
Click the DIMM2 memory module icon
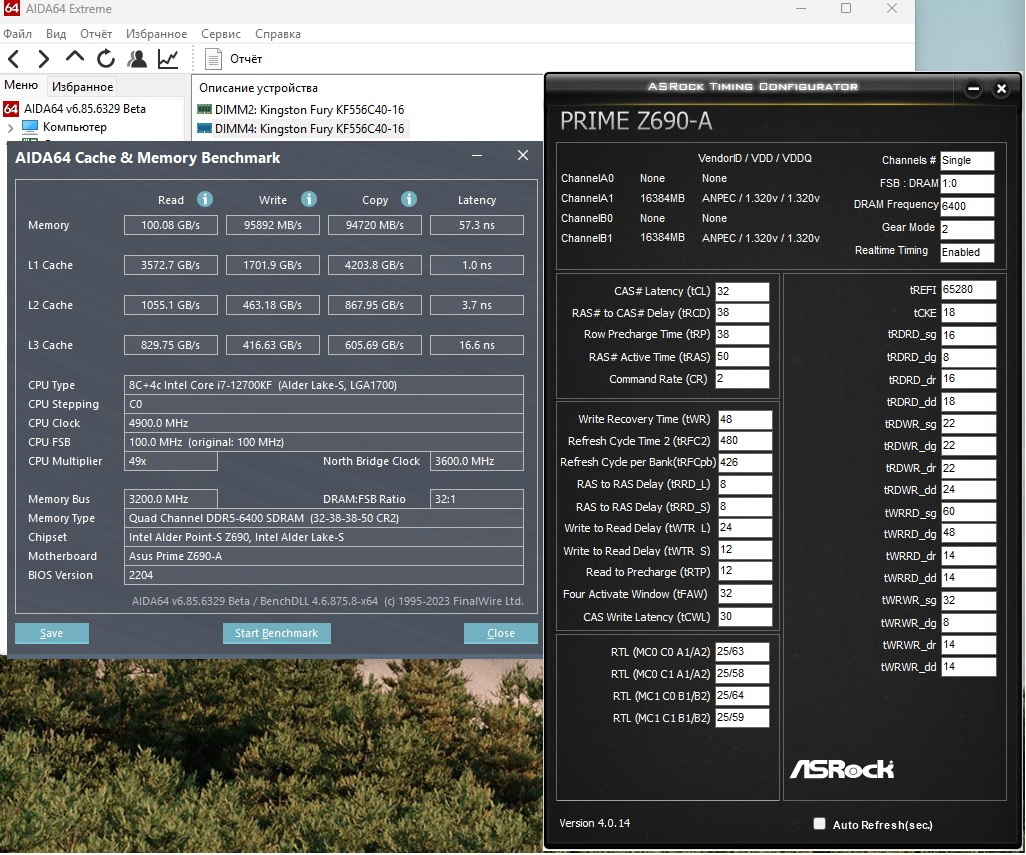click(x=204, y=109)
